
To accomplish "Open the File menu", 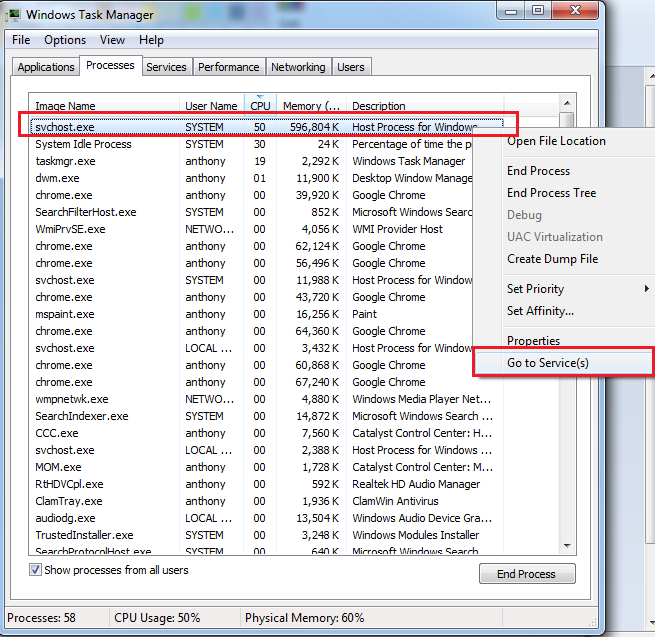I will point(21,40).
